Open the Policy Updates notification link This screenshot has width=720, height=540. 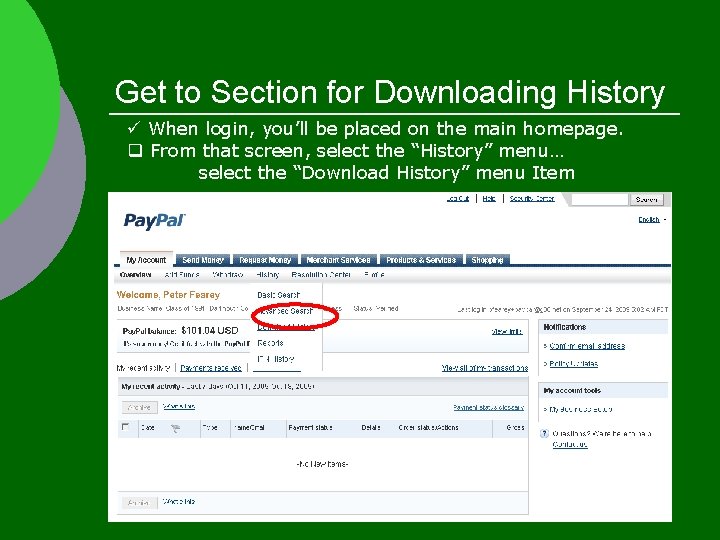pos(574,364)
